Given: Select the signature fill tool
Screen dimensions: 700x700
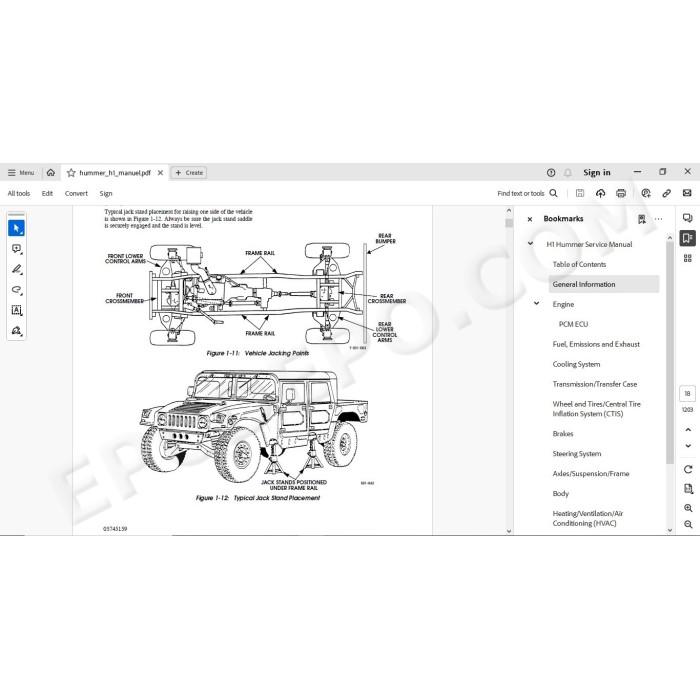Looking at the screenshot, I should click(17, 331).
